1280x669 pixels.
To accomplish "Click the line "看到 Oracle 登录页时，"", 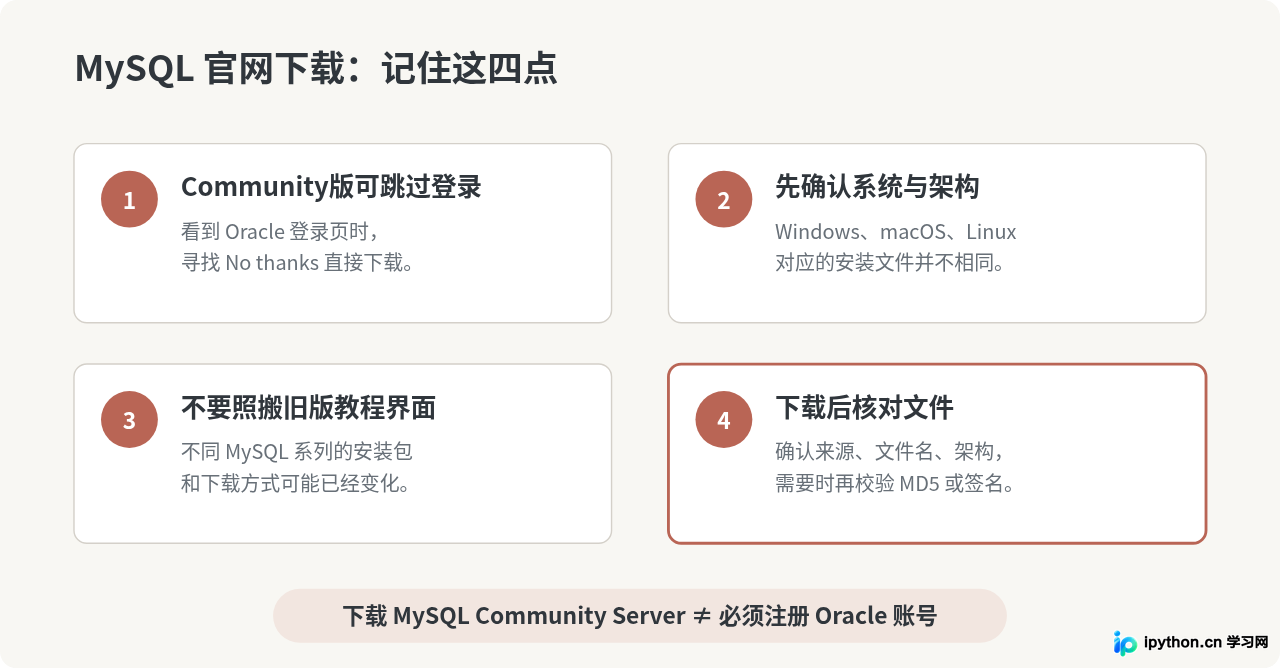I will pyautogui.click(x=281, y=232).
